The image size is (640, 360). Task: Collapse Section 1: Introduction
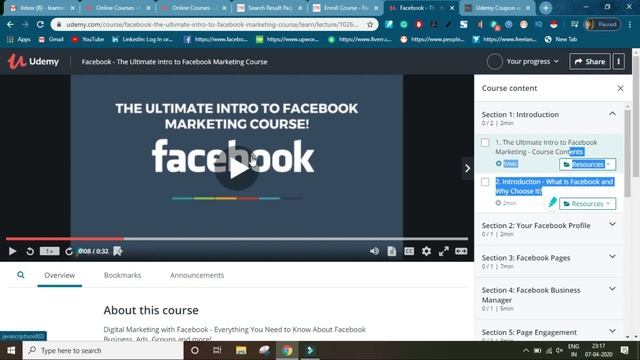click(x=612, y=114)
